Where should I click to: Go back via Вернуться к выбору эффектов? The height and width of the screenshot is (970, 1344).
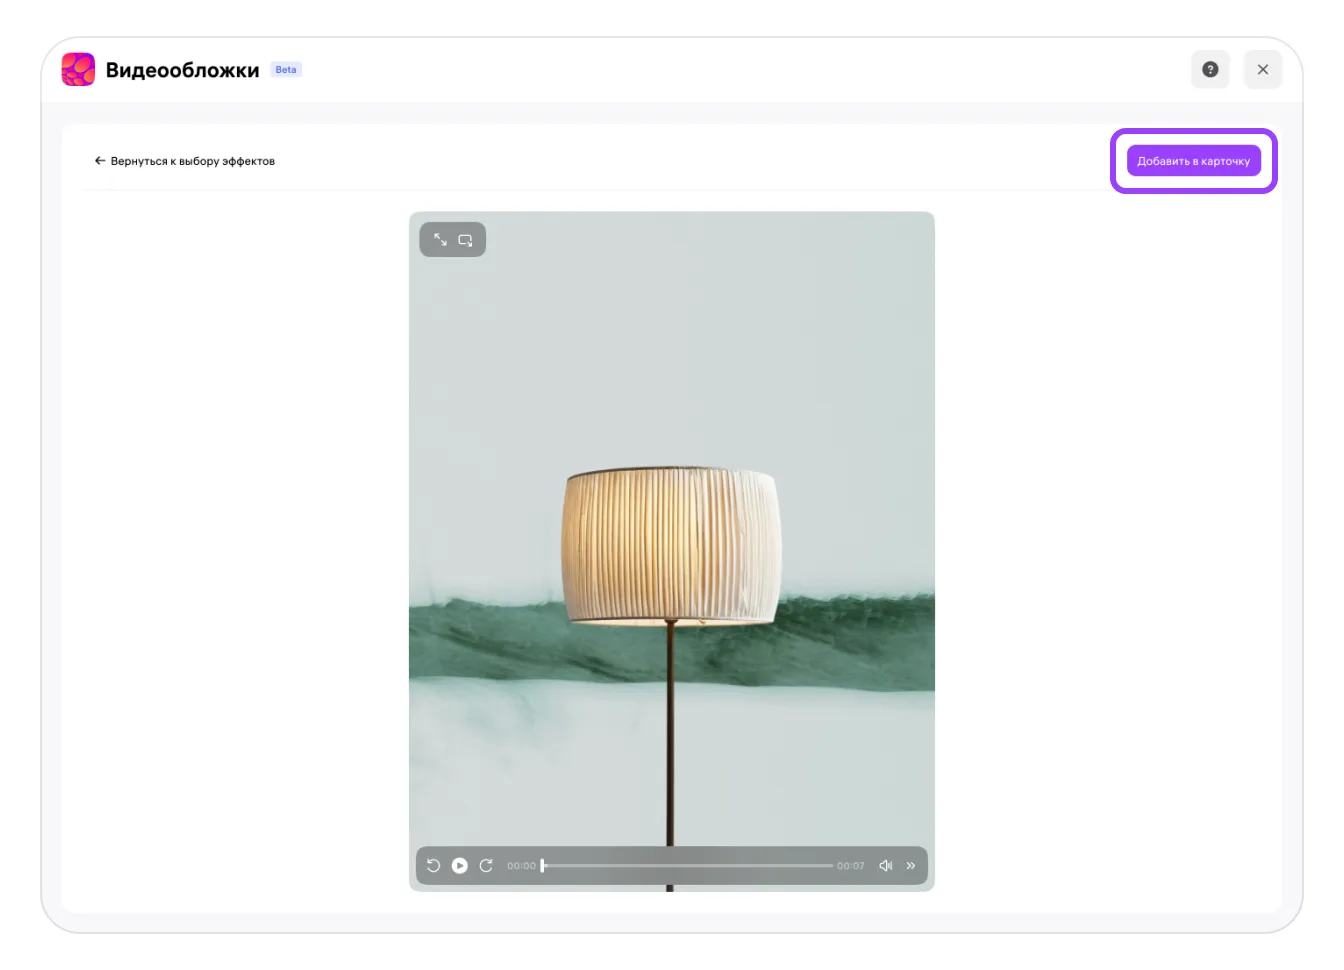click(x=192, y=161)
